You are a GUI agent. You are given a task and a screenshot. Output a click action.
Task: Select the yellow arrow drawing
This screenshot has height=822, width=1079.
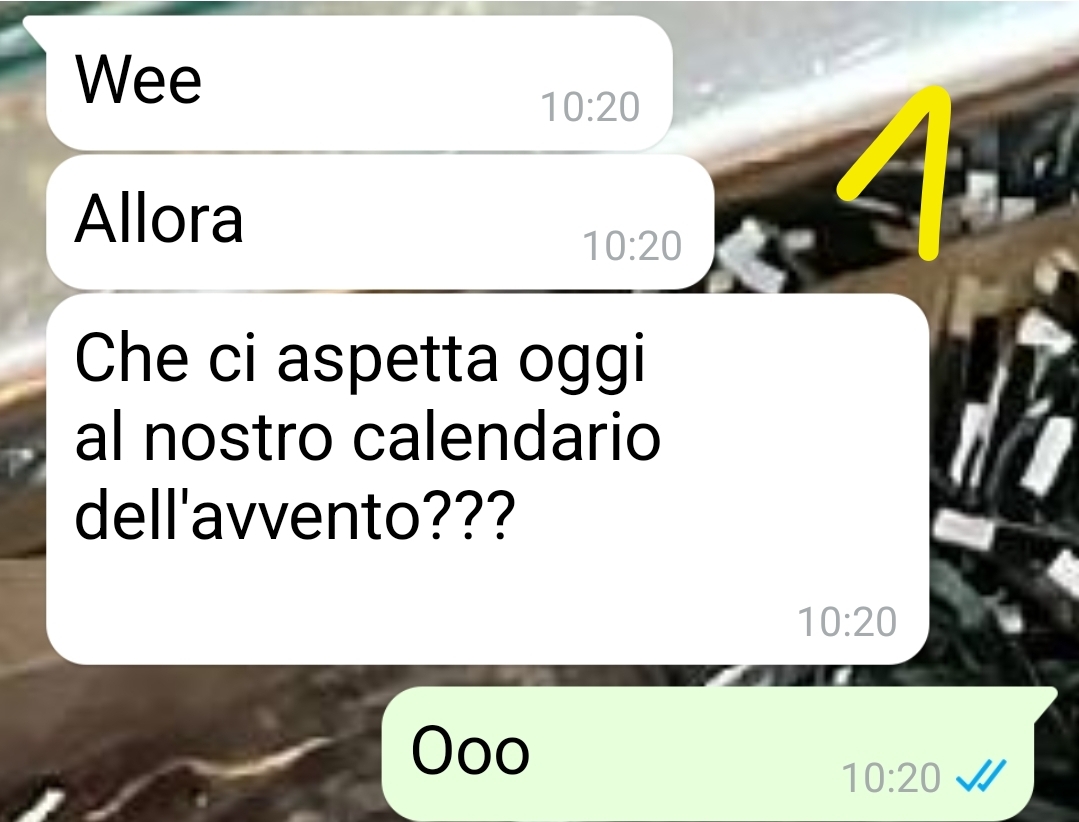pos(895,173)
